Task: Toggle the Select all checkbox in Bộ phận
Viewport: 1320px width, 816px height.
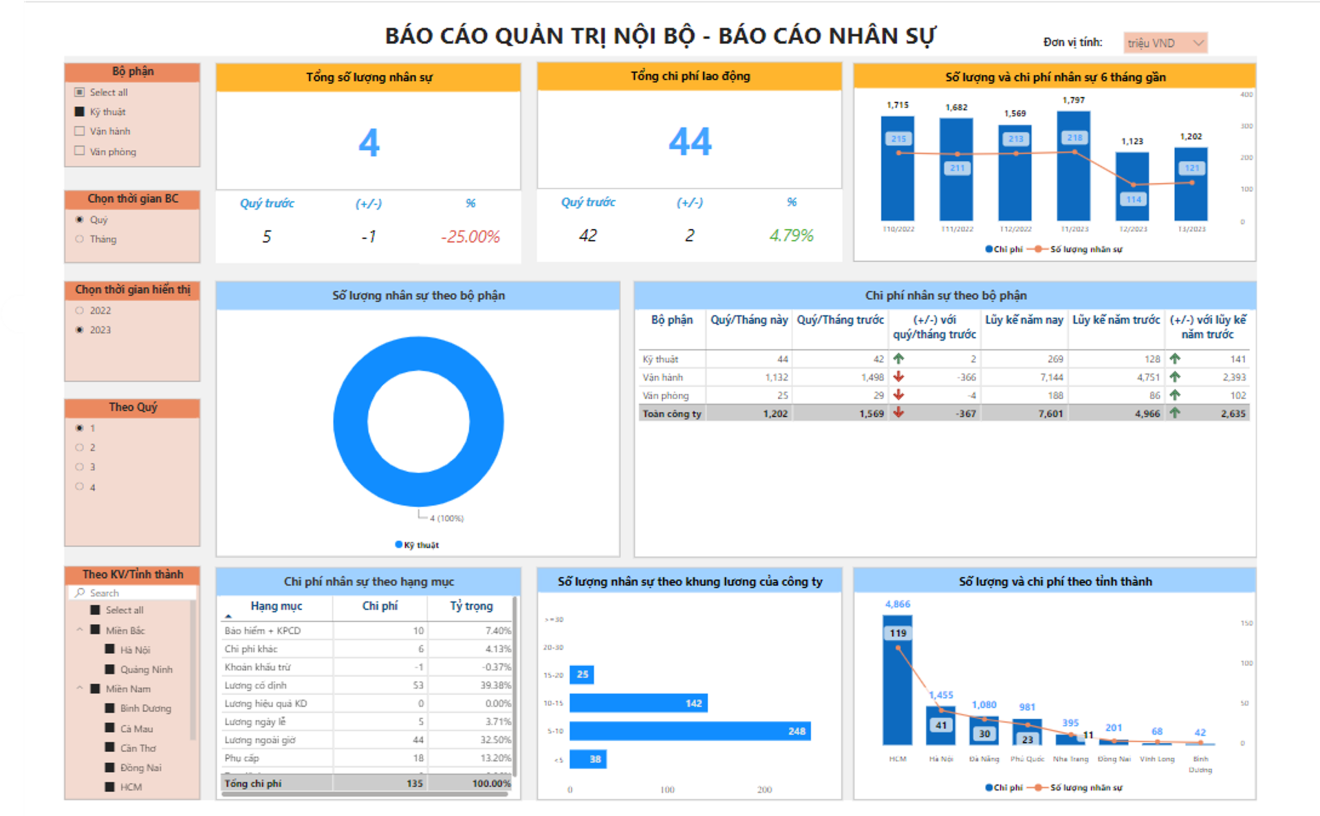Action: click(80, 92)
